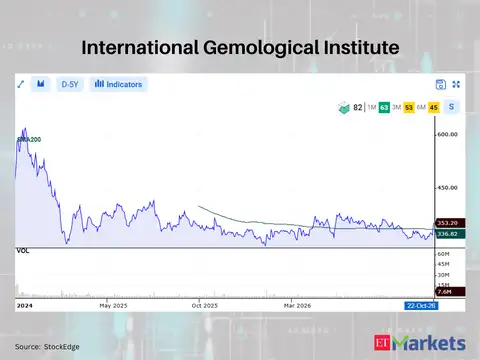Click the S button
Viewport: 480px width, 360px height.
click(451, 107)
